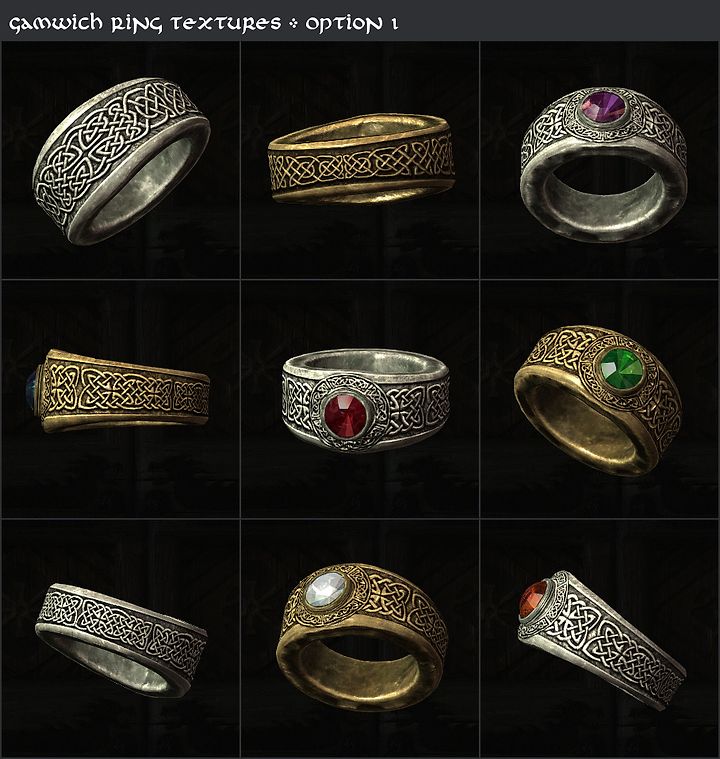
Task: Click the Option 1 text in header
Action: (x=352, y=24)
